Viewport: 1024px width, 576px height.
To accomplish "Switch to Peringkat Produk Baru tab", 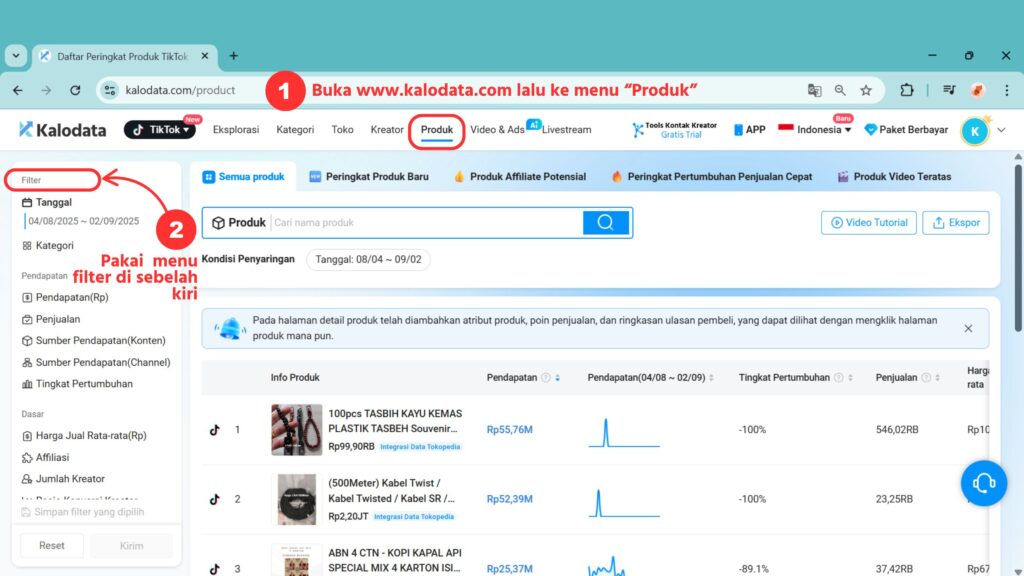I will tap(369, 177).
